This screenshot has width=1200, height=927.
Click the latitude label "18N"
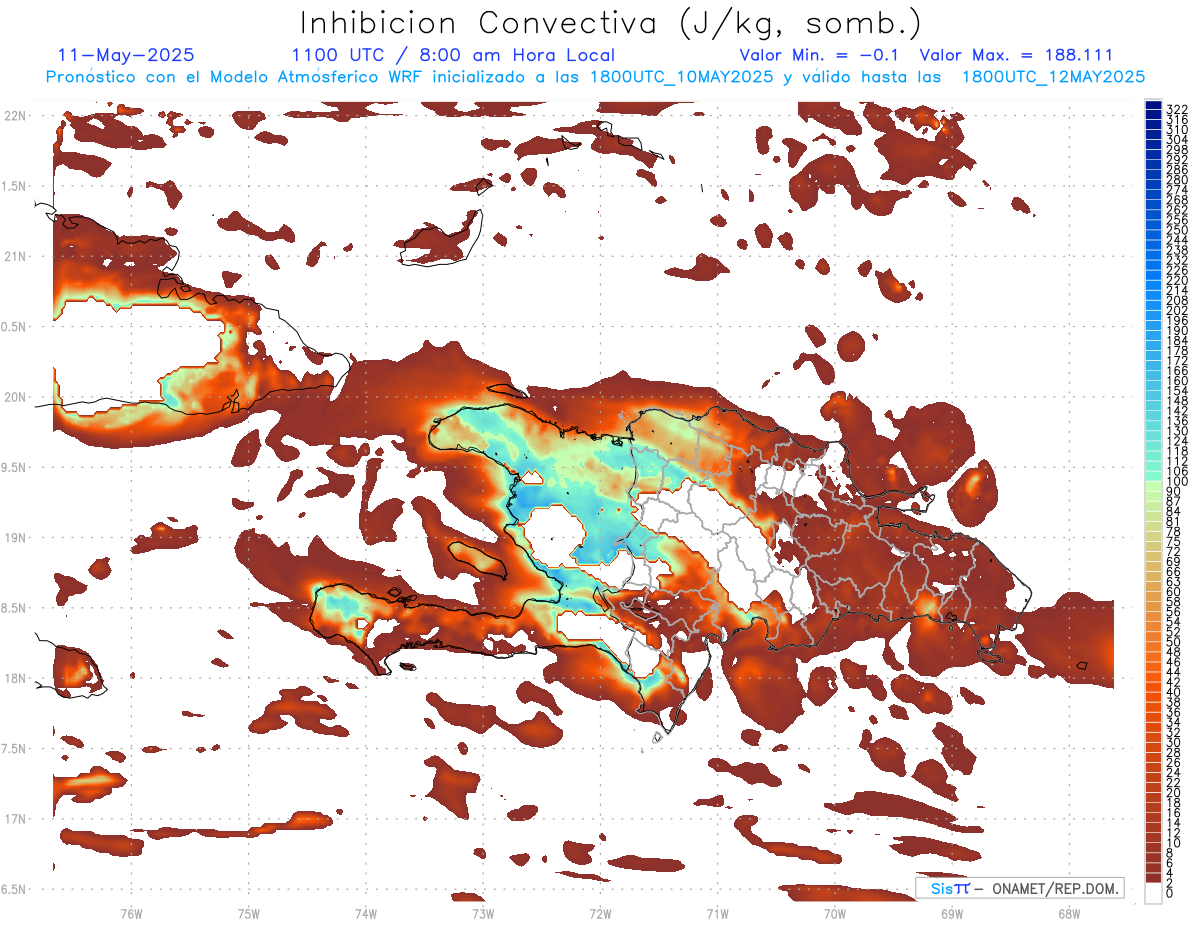tap(14, 678)
